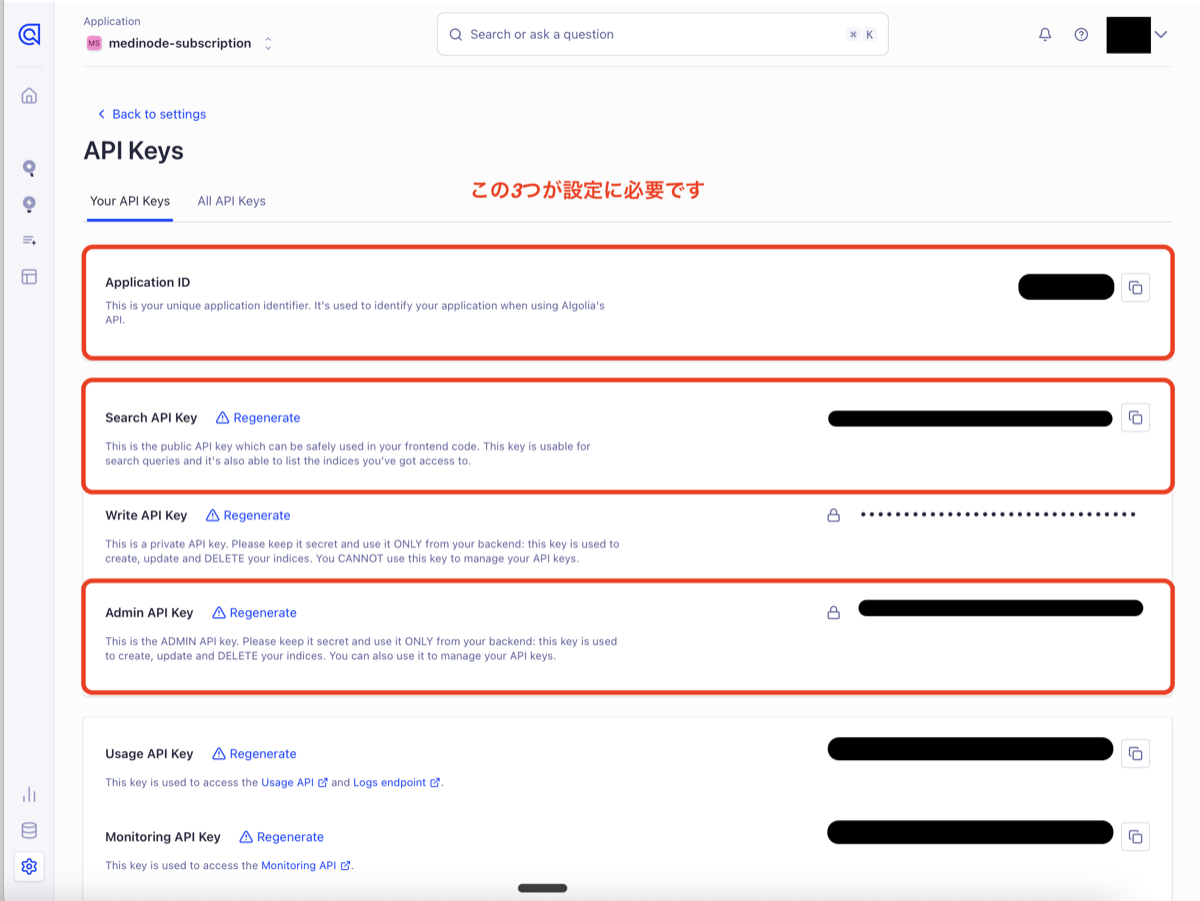Copy the Search API Key
This screenshot has height=901, width=1200.
click(1135, 418)
